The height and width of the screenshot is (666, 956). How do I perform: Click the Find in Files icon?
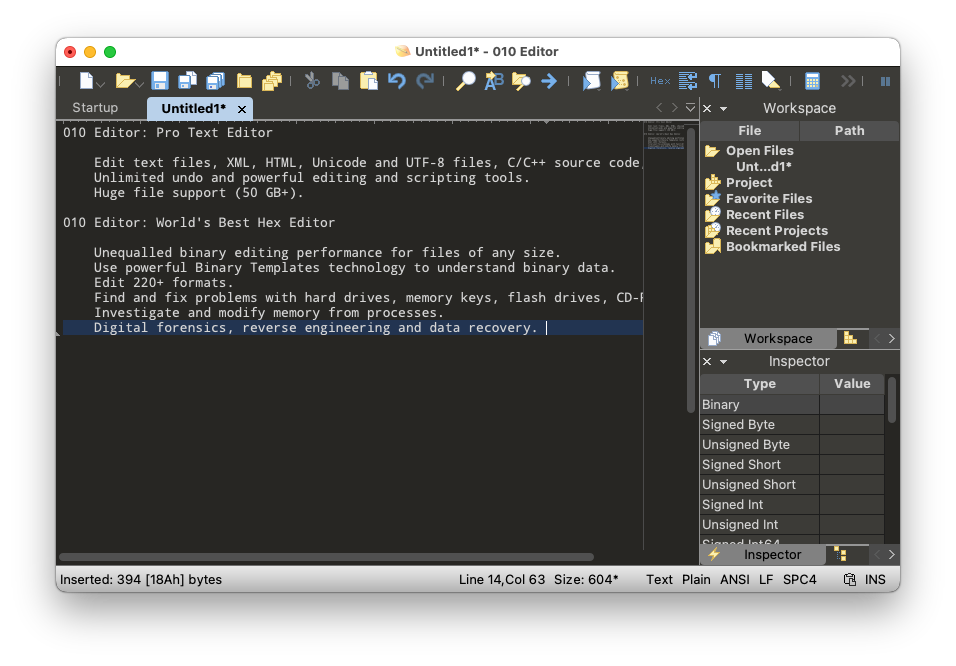[x=521, y=81]
